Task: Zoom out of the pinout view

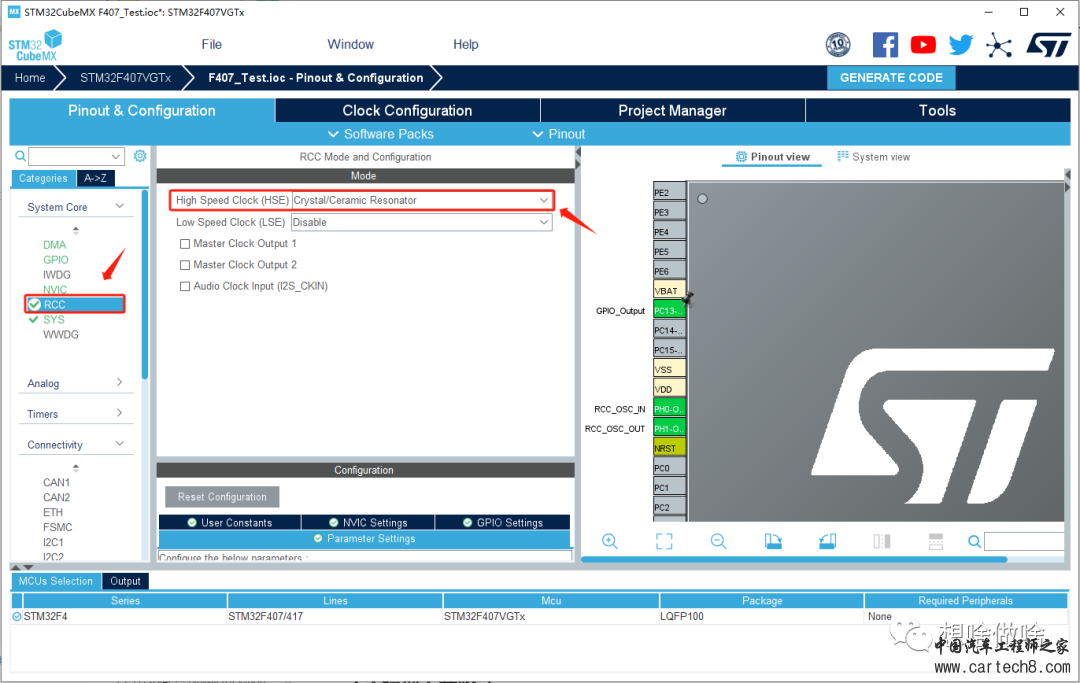Action: coord(718,541)
